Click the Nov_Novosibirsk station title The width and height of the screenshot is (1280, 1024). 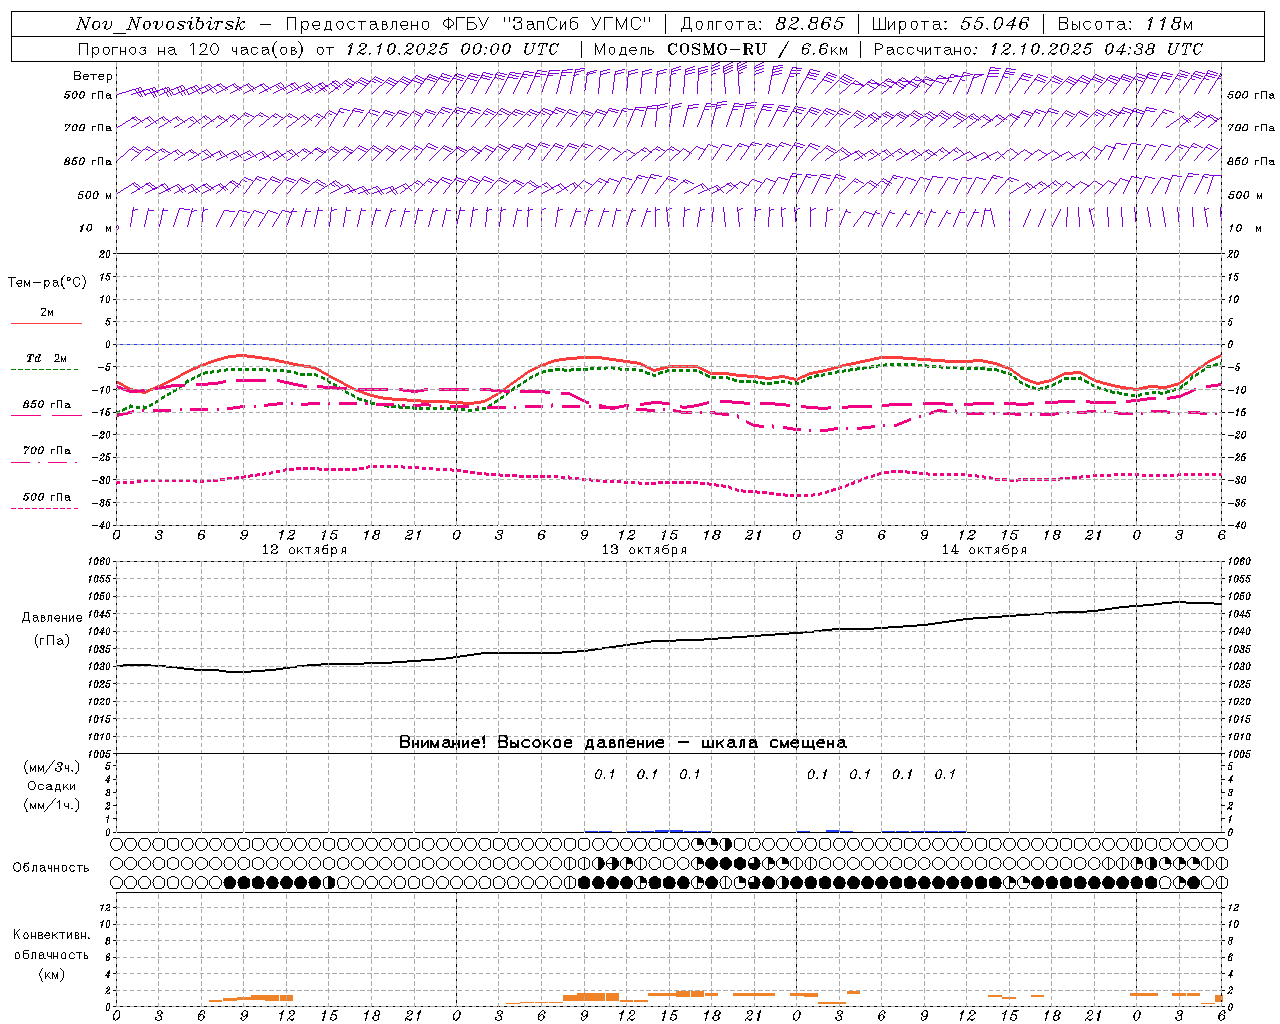coord(160,25)
